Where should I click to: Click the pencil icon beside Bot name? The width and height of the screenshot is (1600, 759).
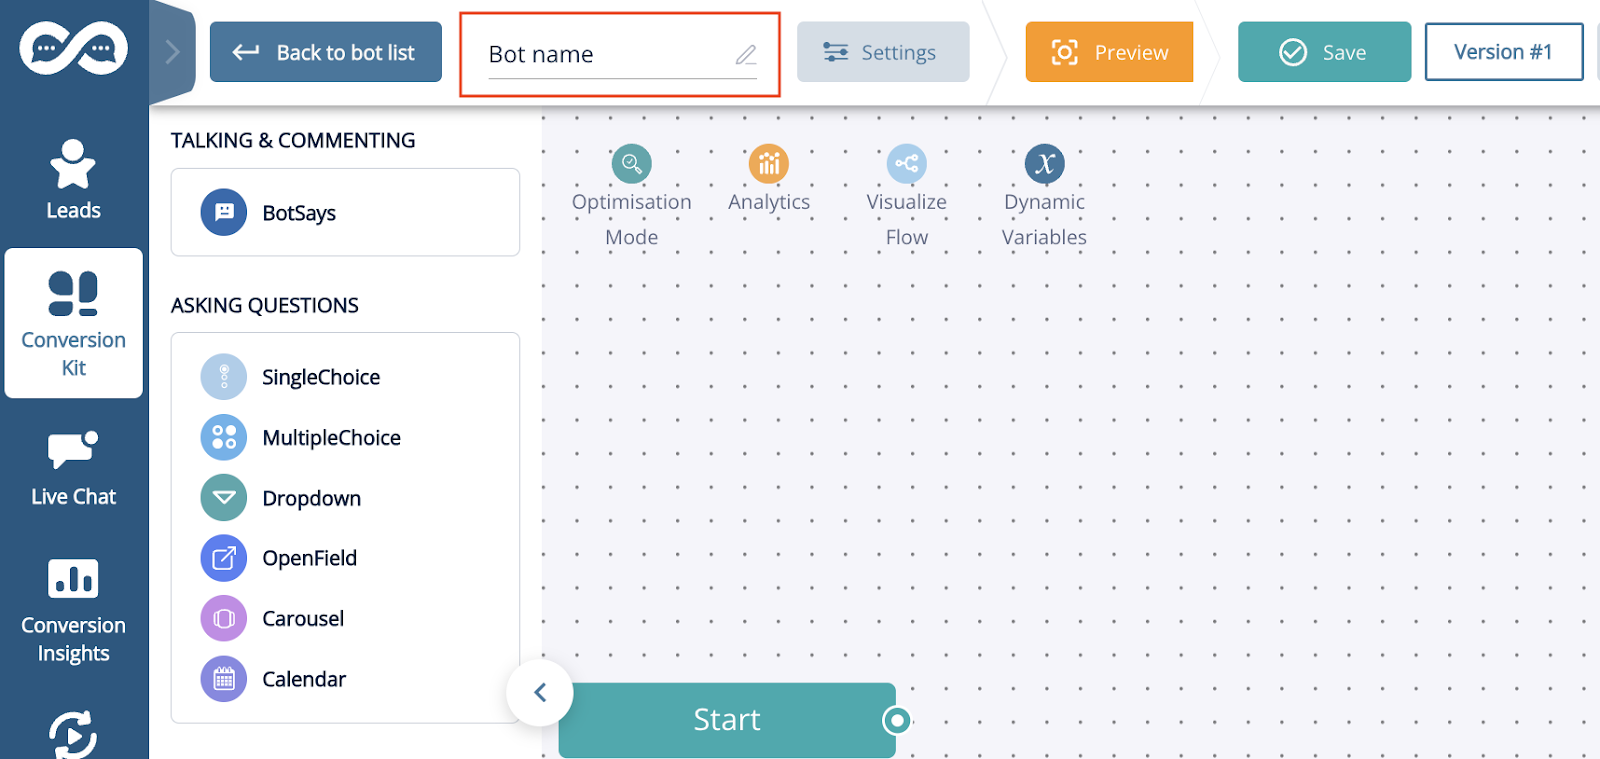click(x=746, y=55)
